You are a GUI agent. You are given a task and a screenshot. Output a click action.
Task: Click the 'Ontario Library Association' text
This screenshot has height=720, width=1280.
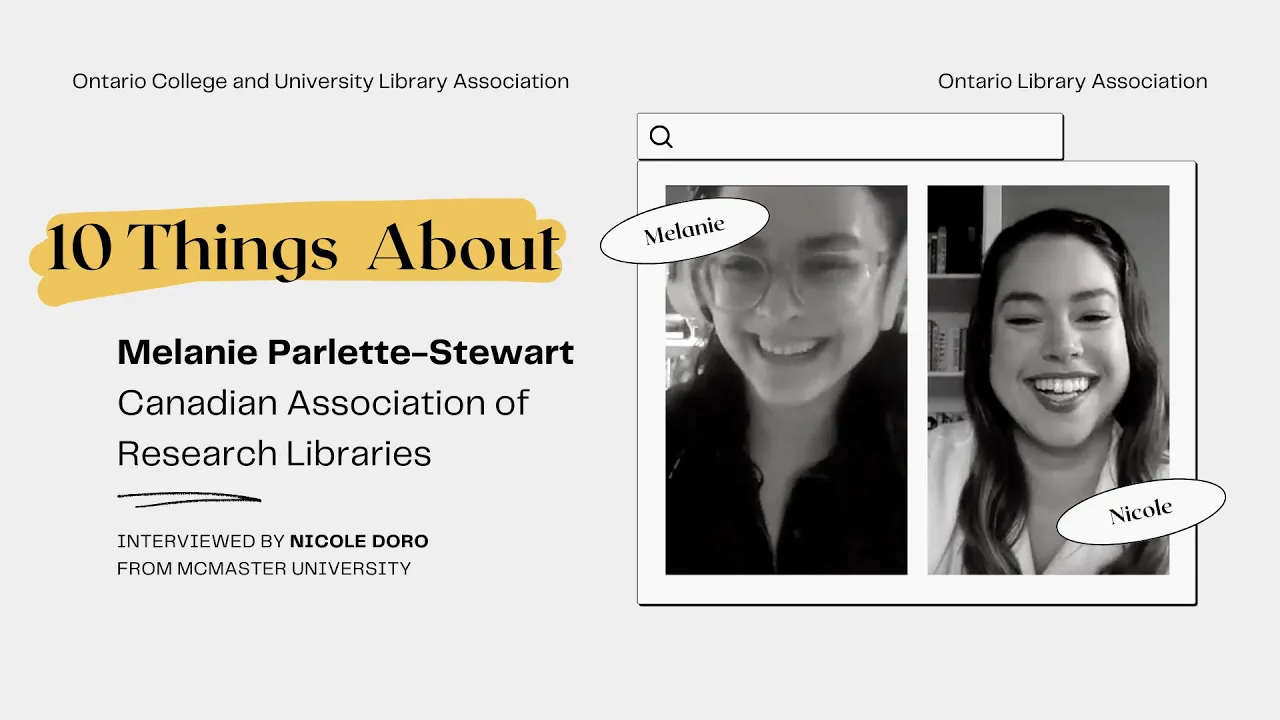pos(1073,82)
